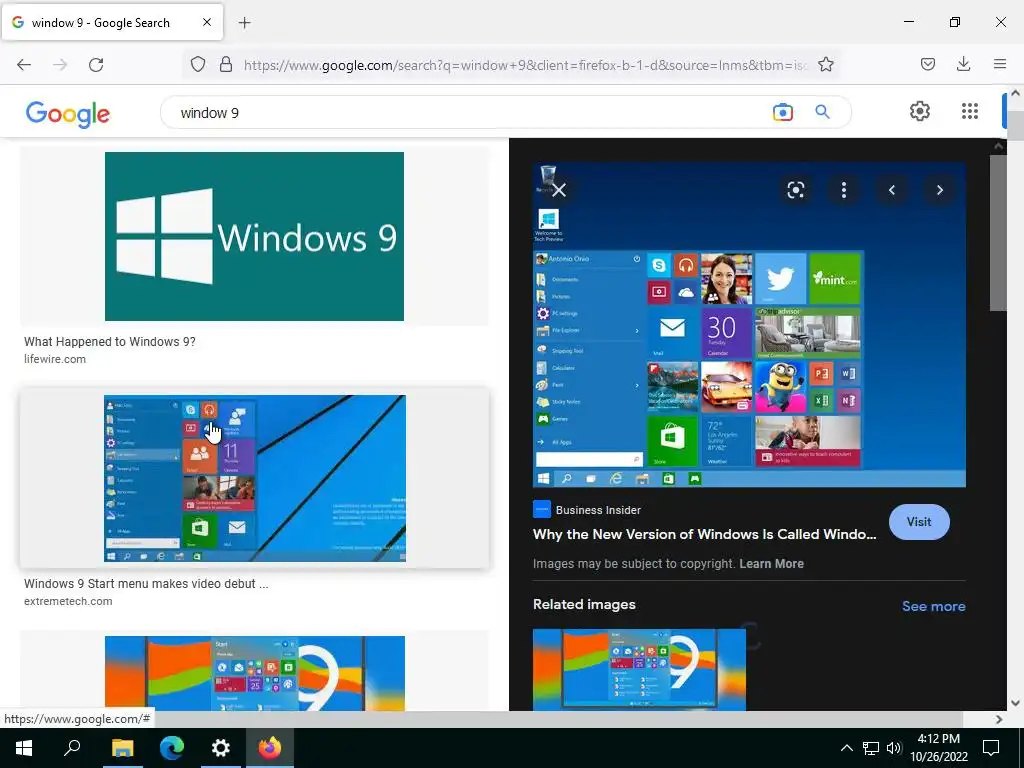The image size is (1024, 768).
Task: Click the Visit button
Action: [x=919, y=522]
